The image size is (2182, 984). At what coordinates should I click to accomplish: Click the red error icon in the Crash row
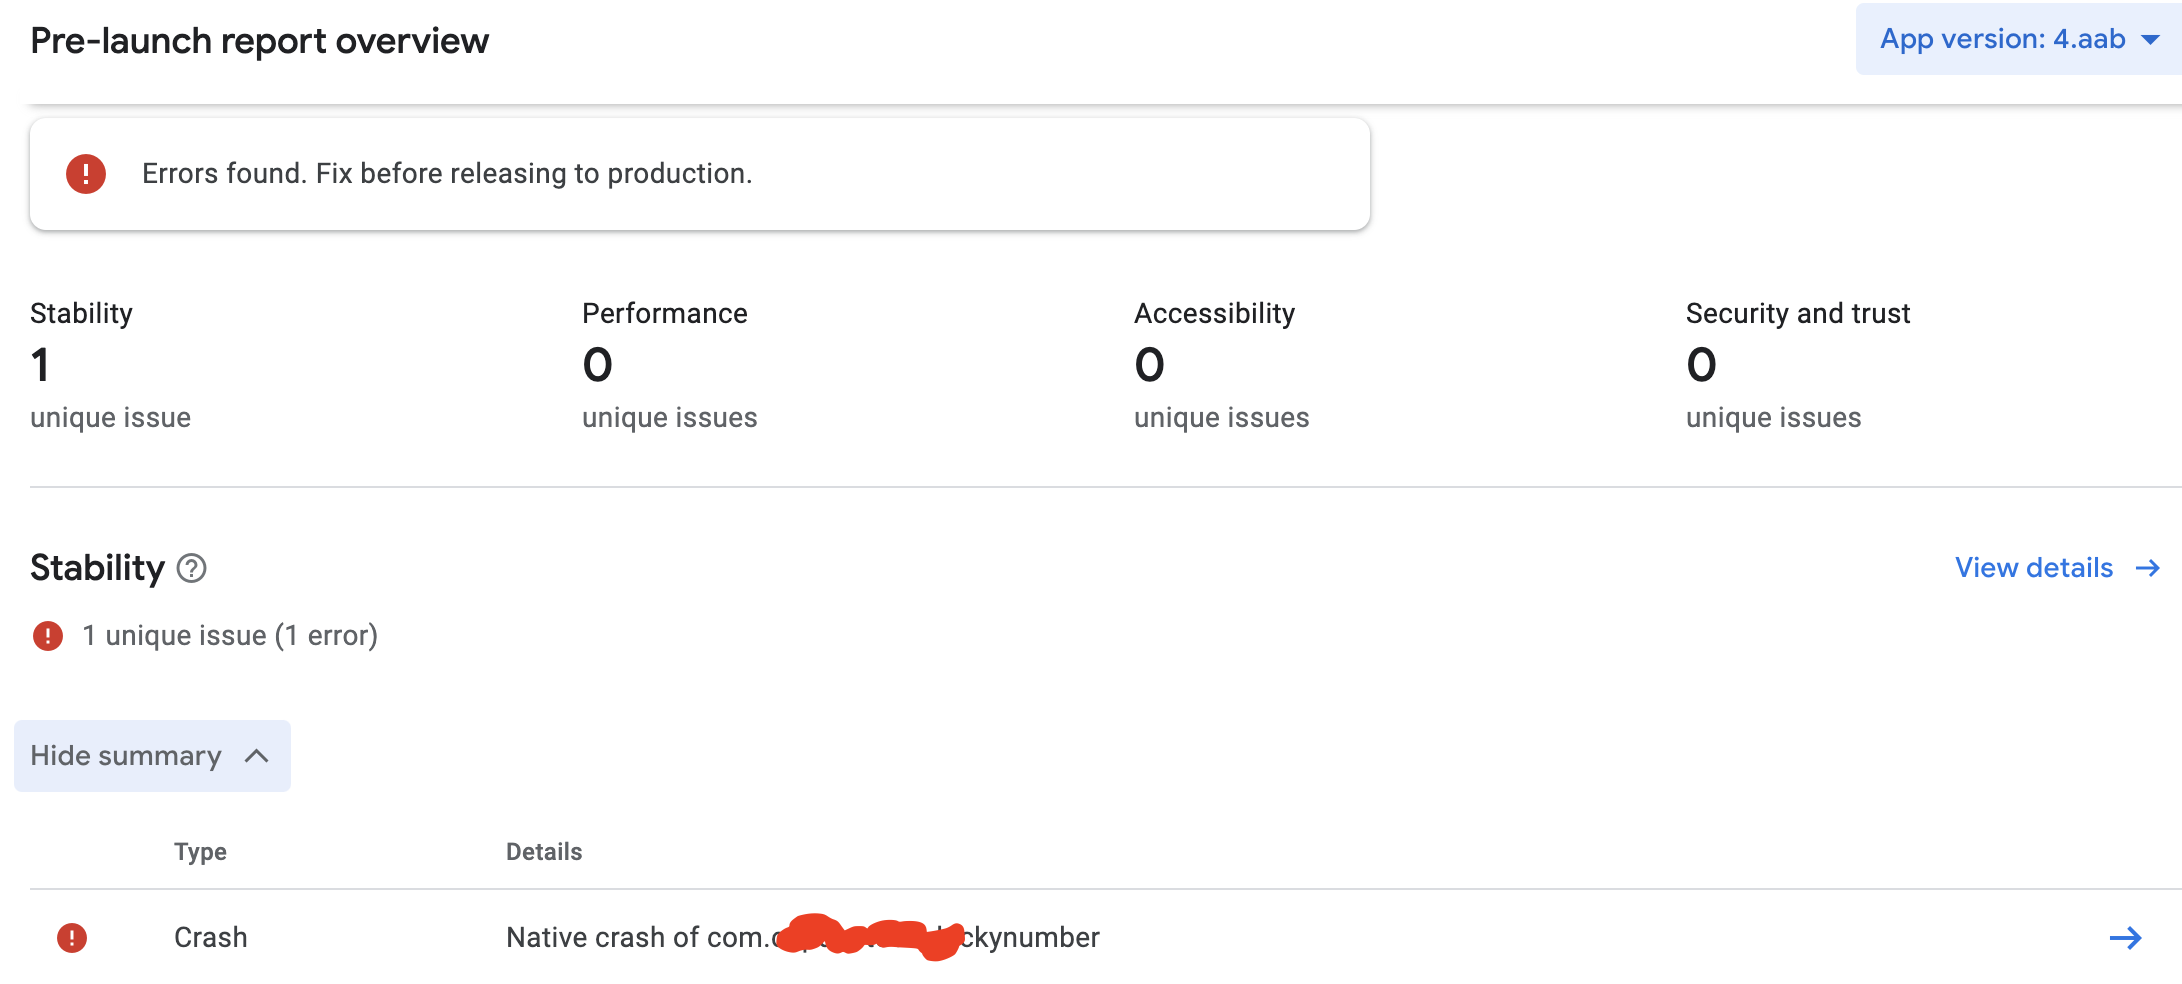[x=72, y=938]
